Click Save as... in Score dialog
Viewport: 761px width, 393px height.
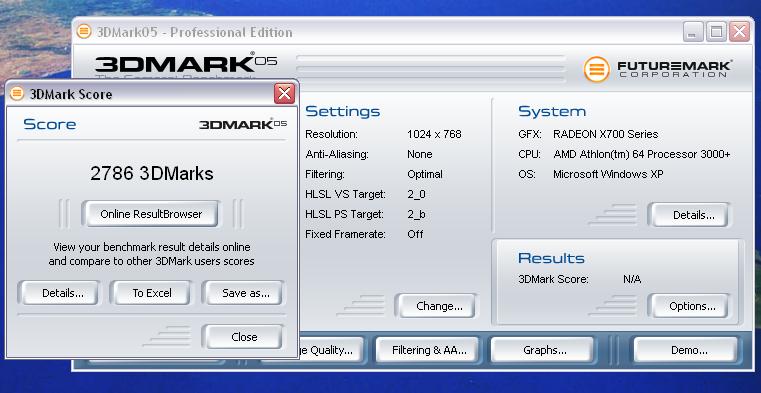[x=244, y=293]
